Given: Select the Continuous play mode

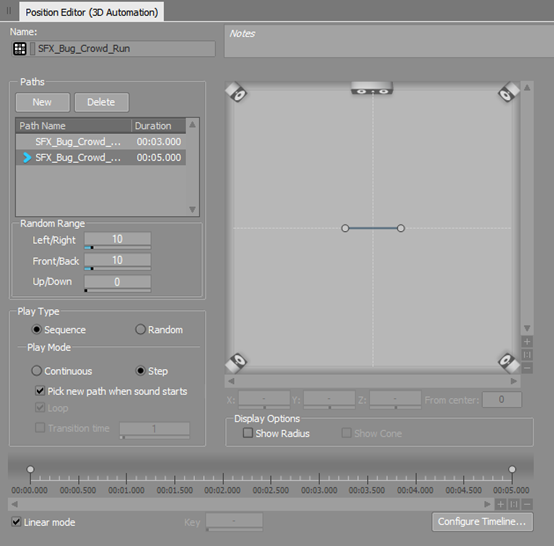Looking at the screenshot, I should [x=36, y=371].
